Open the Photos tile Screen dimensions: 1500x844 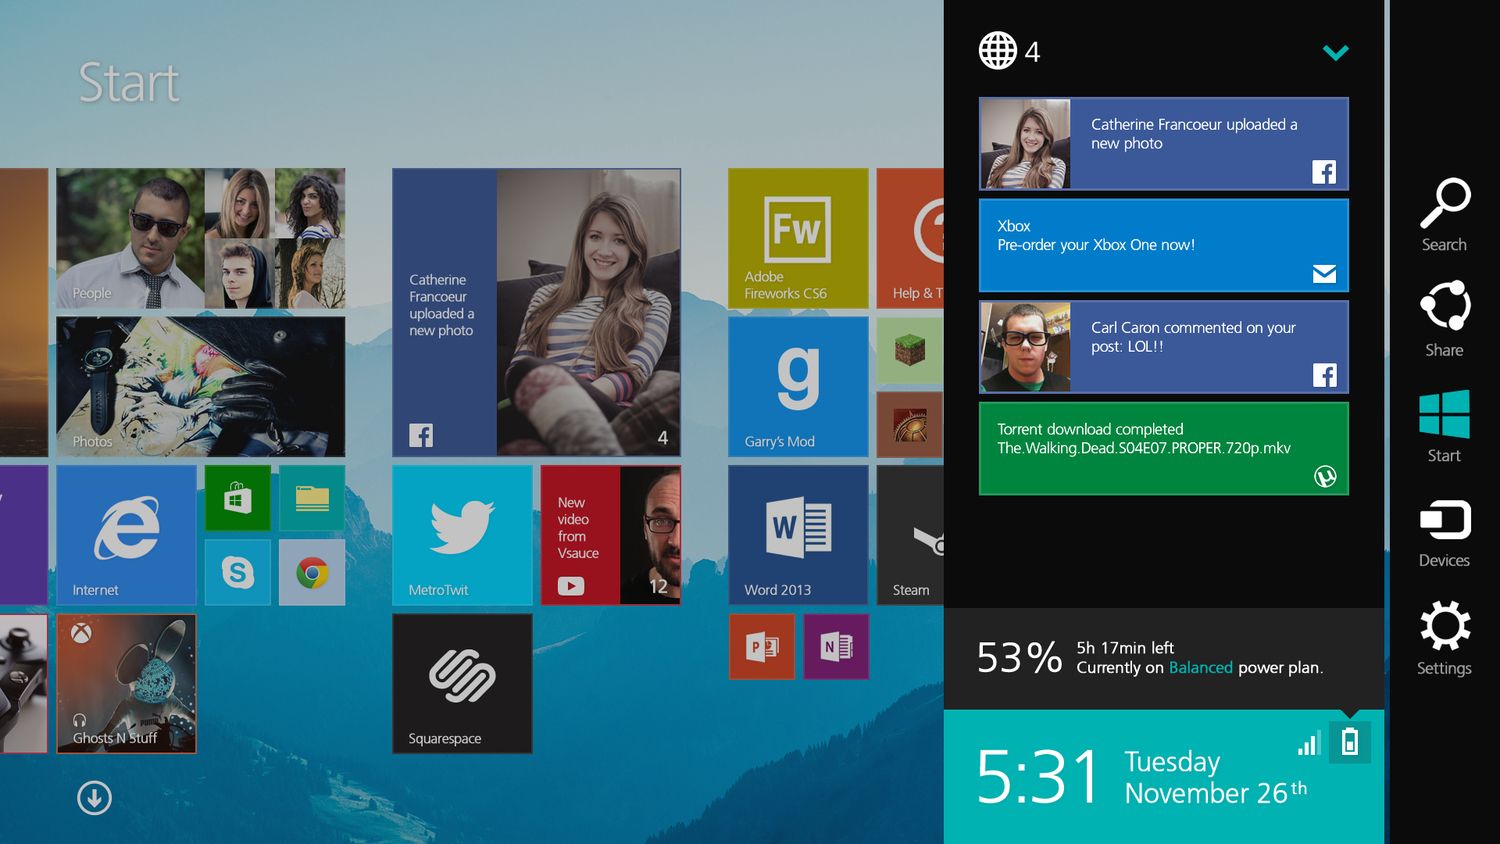point(200,386)
